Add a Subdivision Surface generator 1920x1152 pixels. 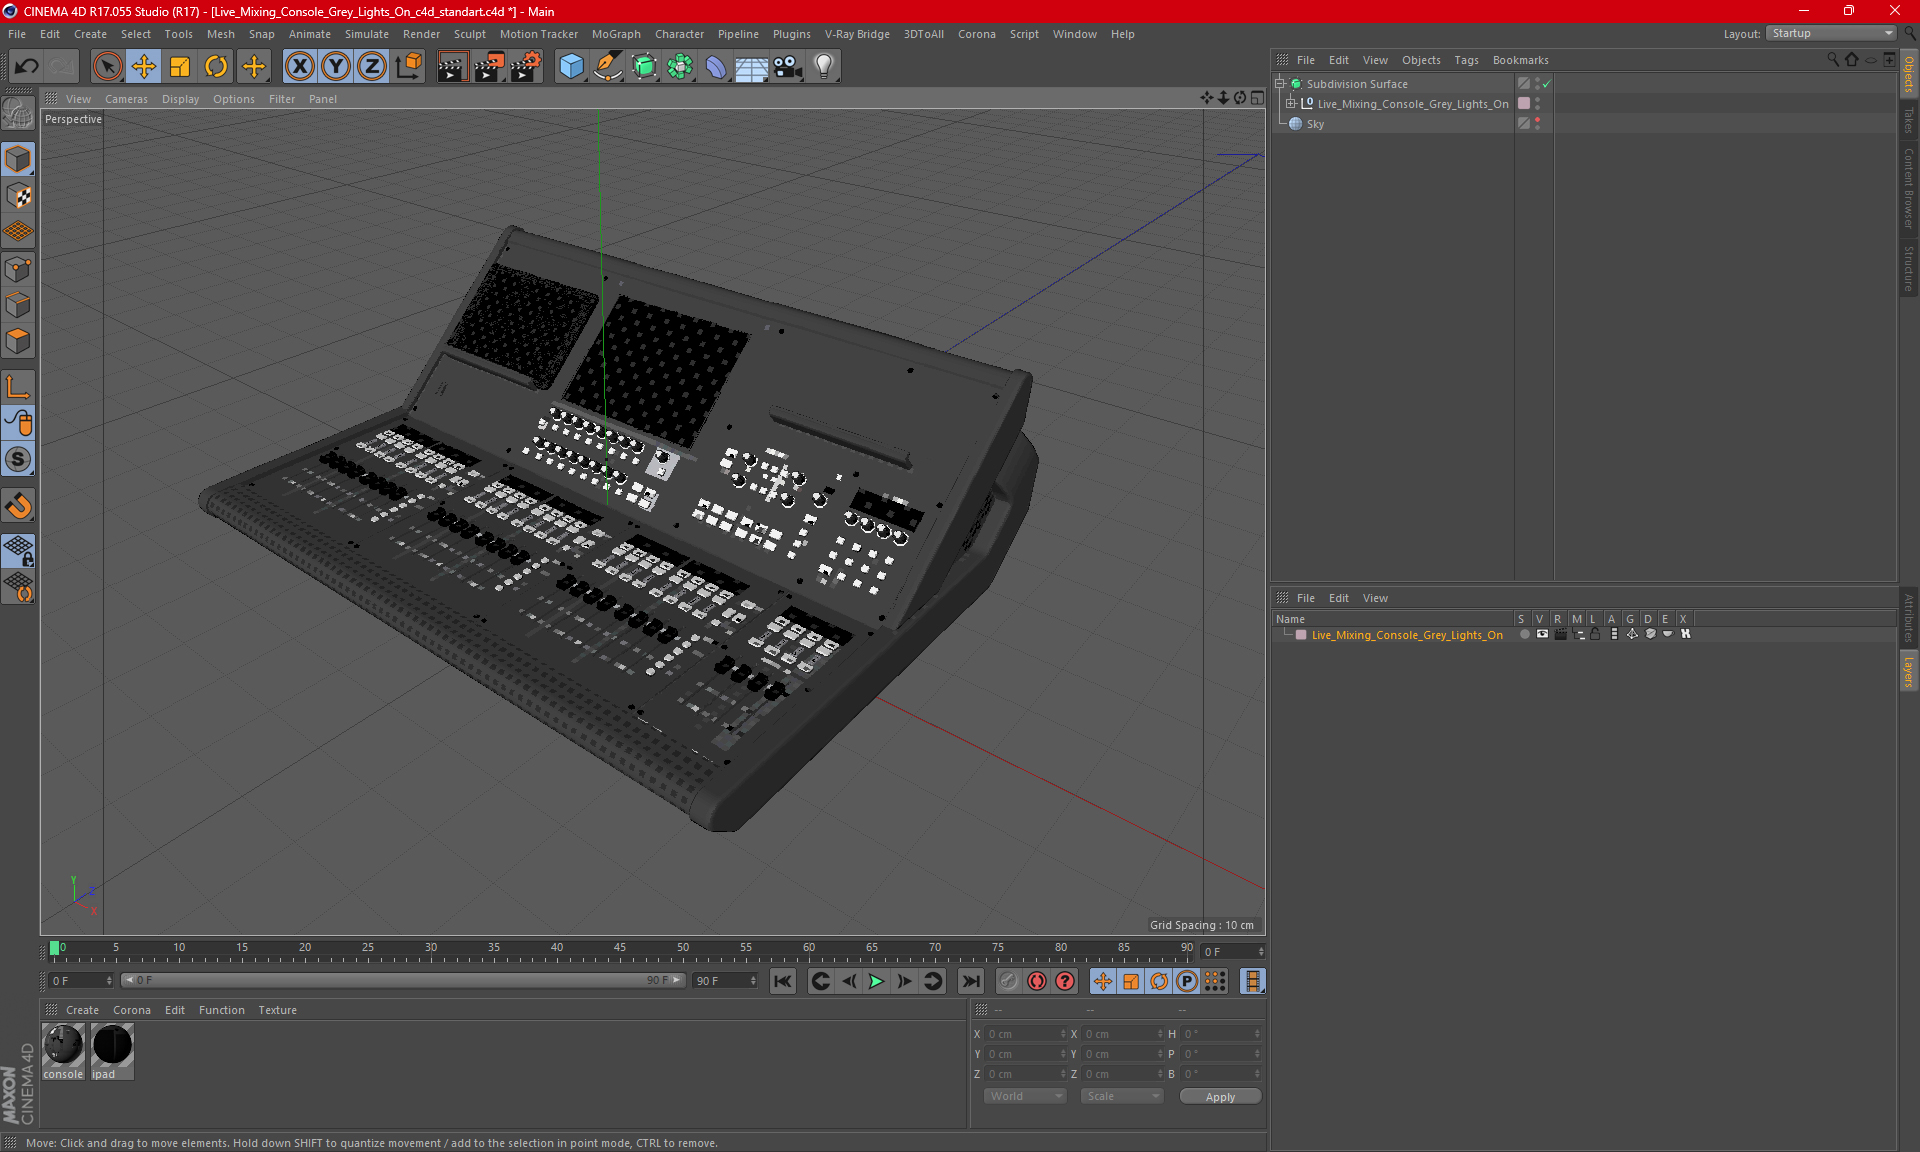(644, 66)
